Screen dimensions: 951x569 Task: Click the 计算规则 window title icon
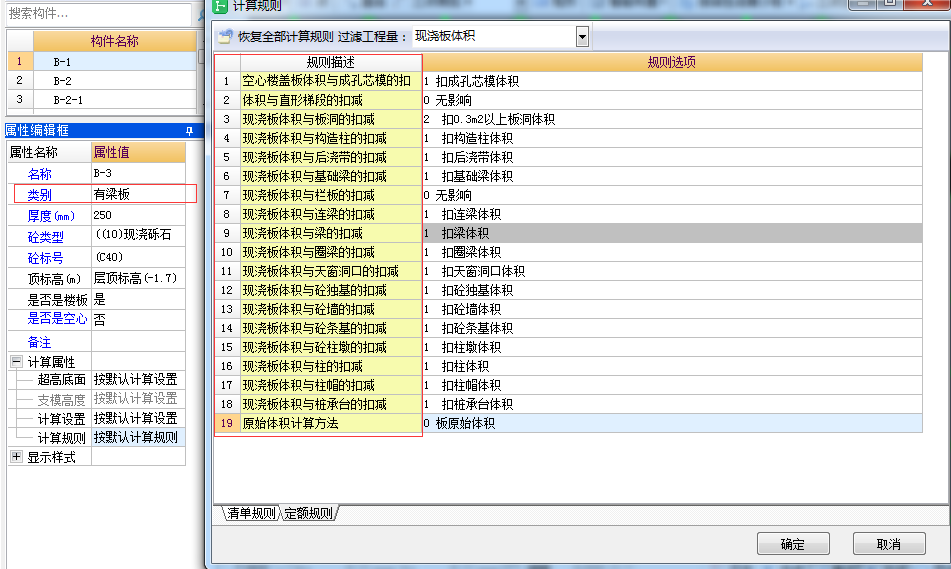click(x=220, y=5)
